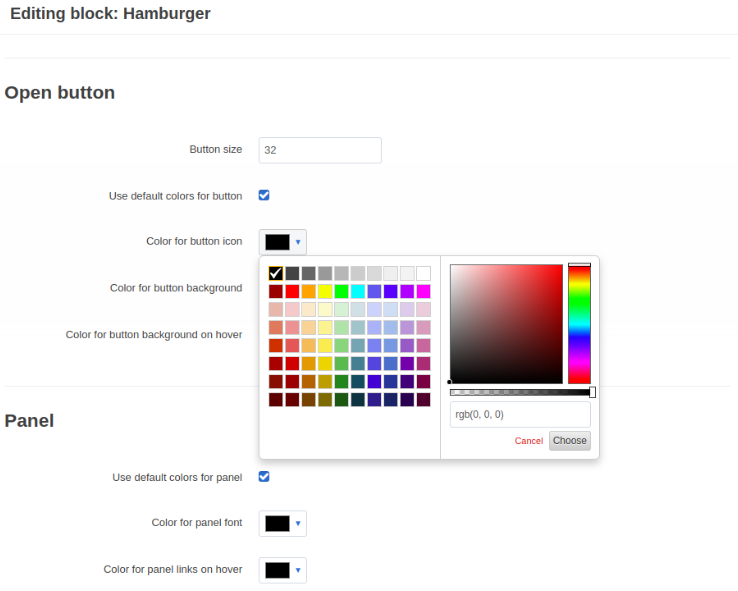Expand Color for panel links on hover picker

click(282, 570)
